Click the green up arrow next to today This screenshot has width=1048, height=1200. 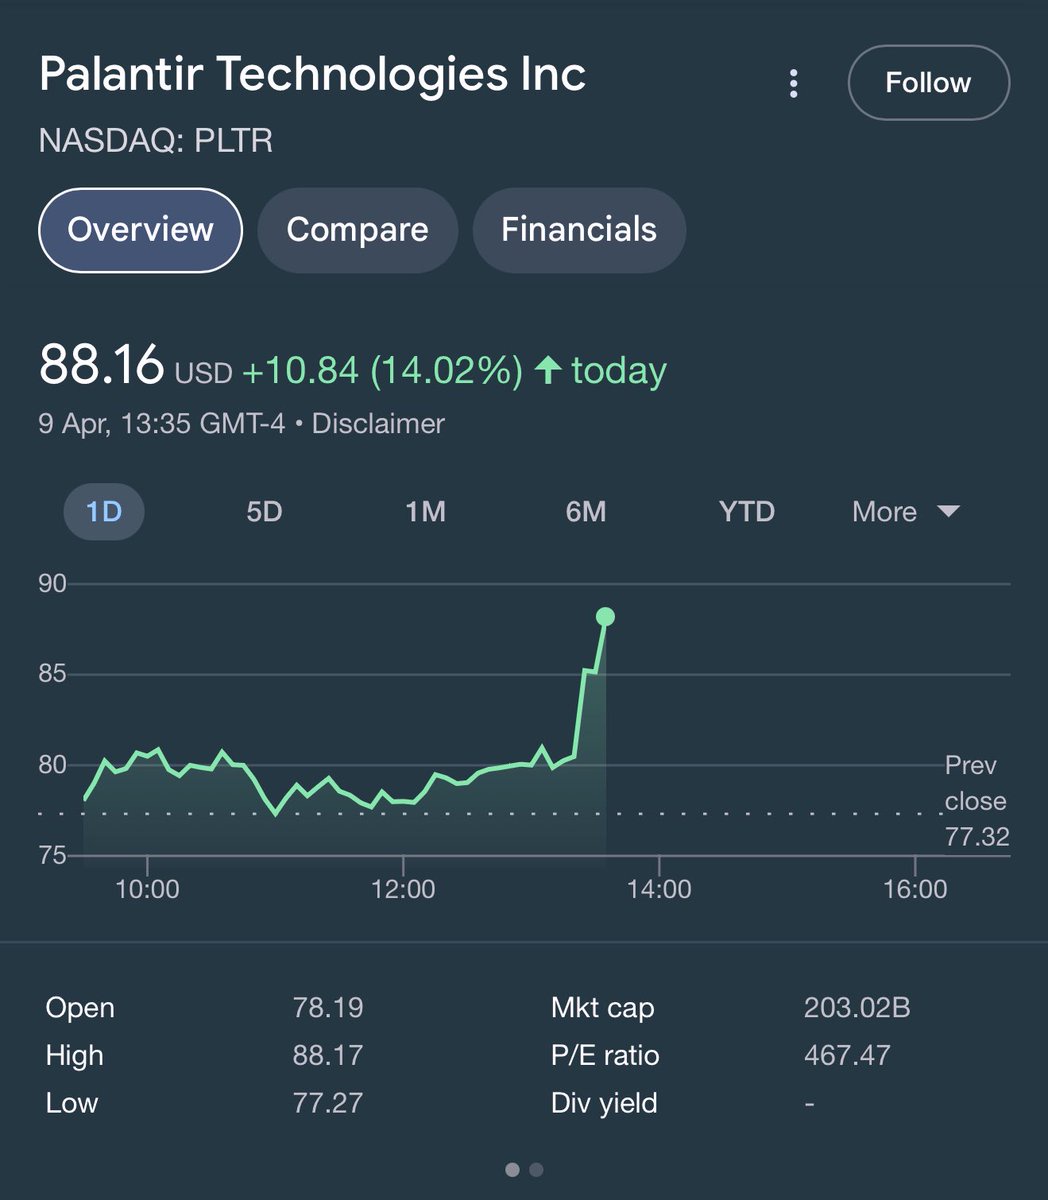[x=547, y=371]
